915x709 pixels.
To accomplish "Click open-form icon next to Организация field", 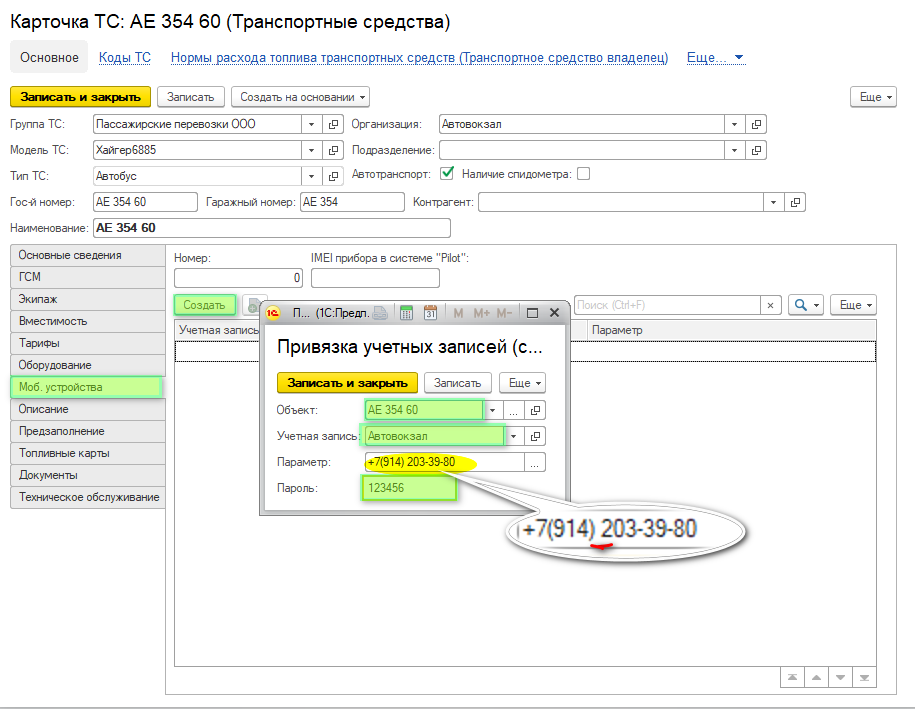I will coord(757,124).
